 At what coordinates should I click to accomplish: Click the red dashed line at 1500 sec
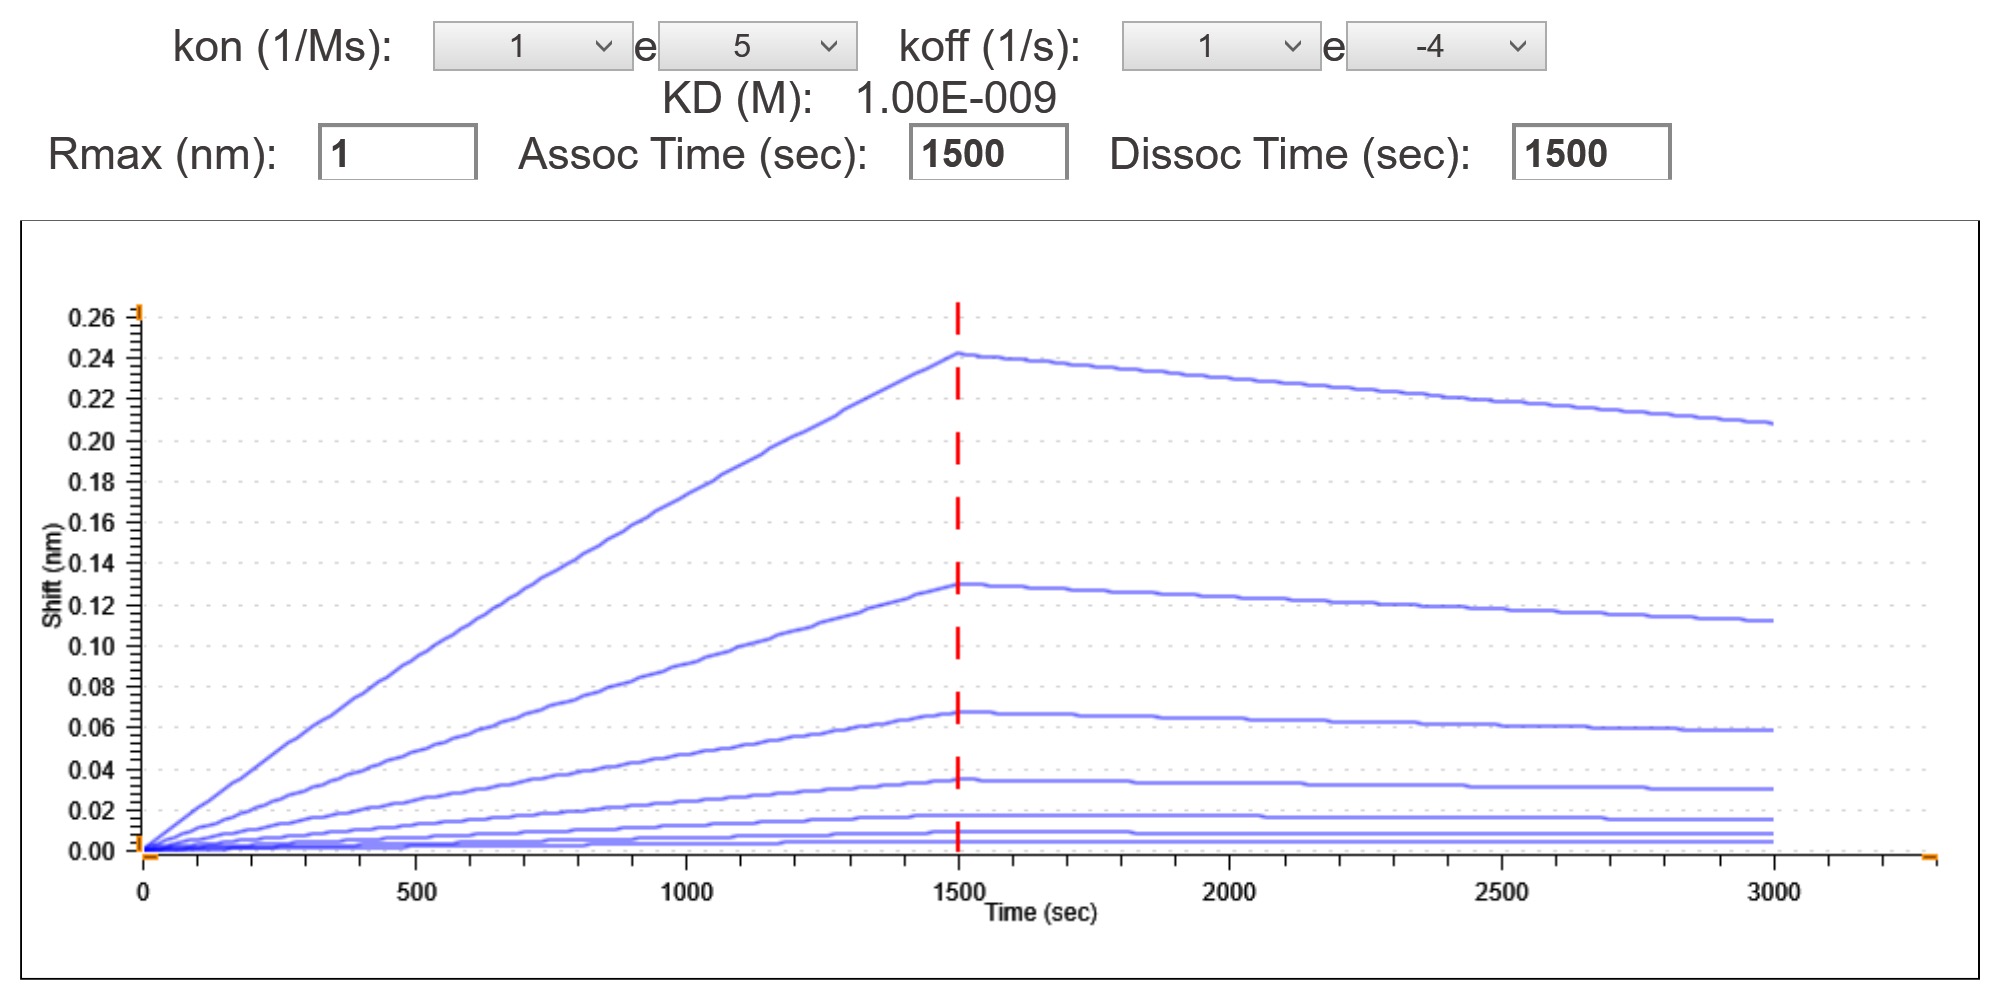[x=958, y=480]
